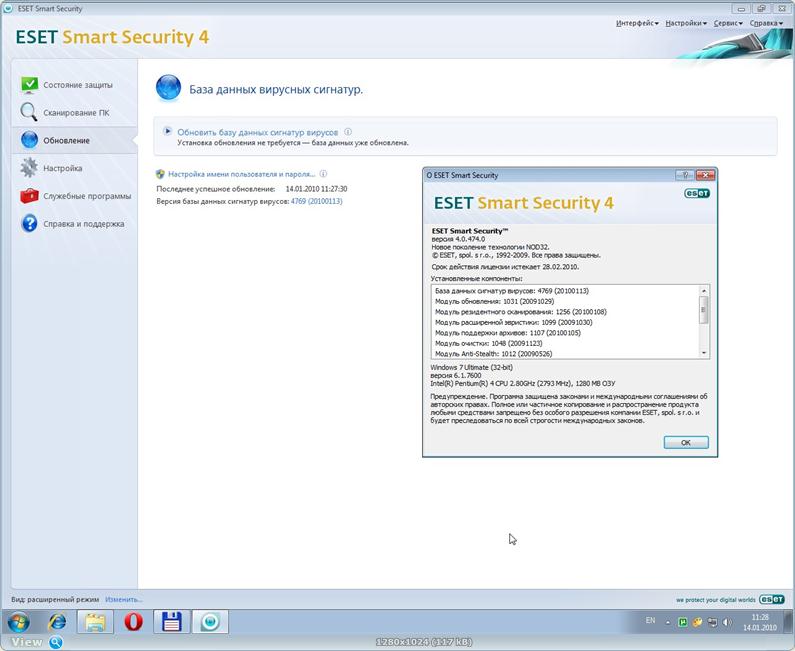Close the О ESET Smart Security dialog

(705, 175)
